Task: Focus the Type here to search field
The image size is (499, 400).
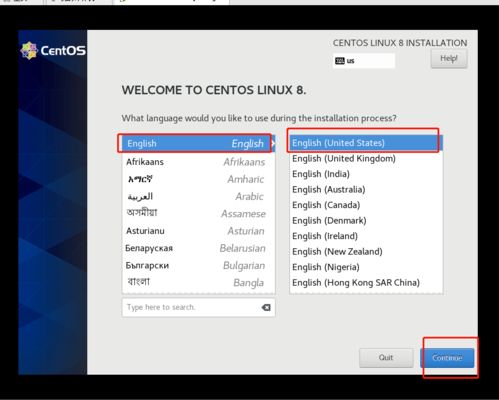Action: pyautogui.click(x=198, y=307)
